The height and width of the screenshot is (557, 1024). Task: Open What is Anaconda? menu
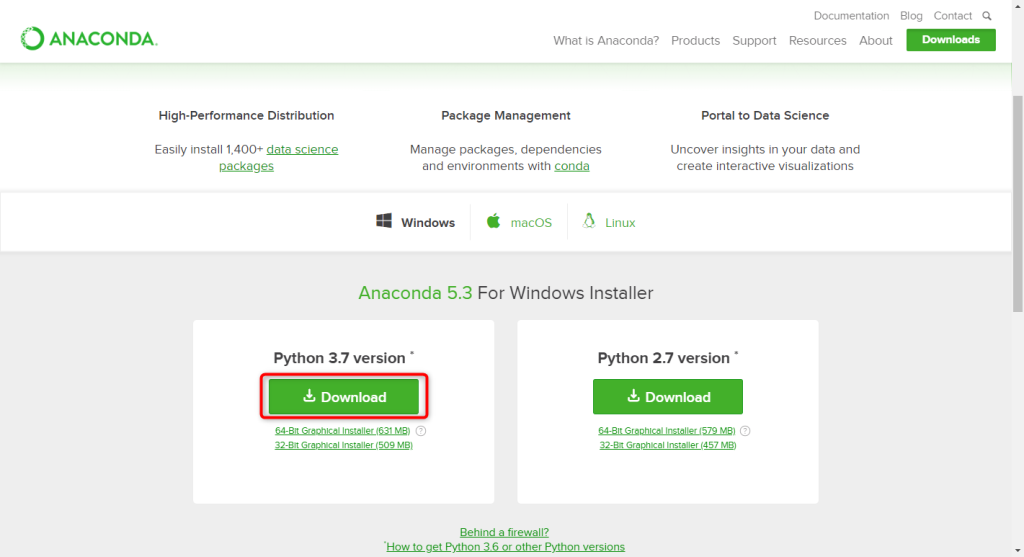[x=606, y=40]
